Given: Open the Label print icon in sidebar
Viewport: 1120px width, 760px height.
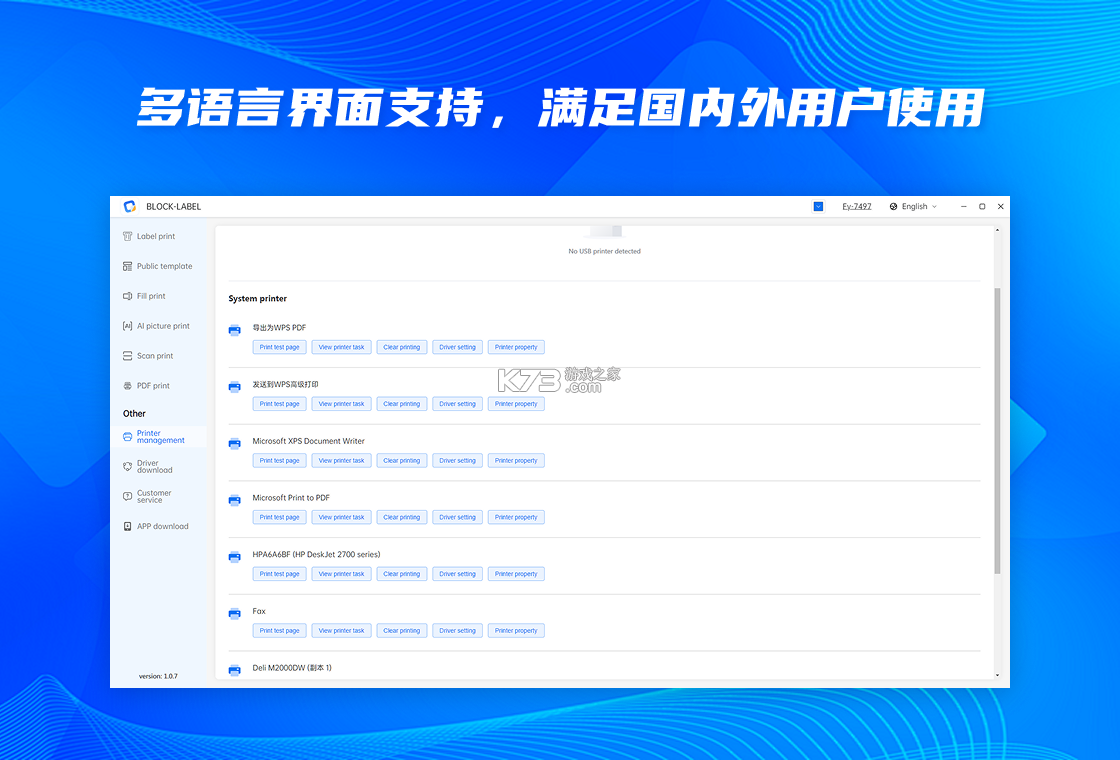Looking at the screenshot, I should pyautogui.click(x=127, y=236).
